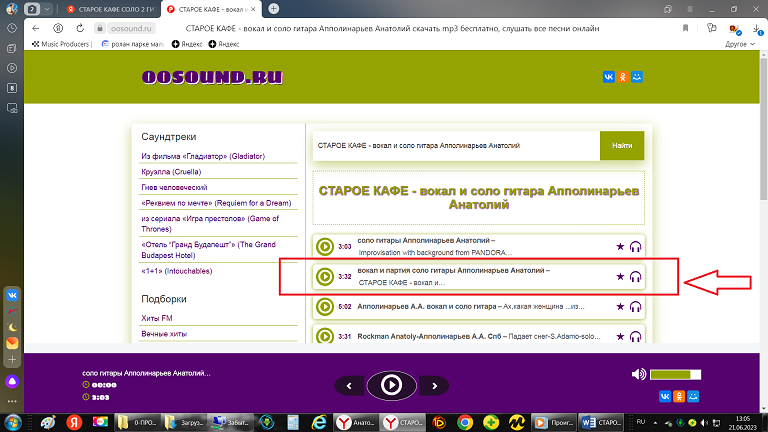Screen dimensions: 768x432
Task: Click headphones icon on 3:03 track
Action: coord(635,246)
